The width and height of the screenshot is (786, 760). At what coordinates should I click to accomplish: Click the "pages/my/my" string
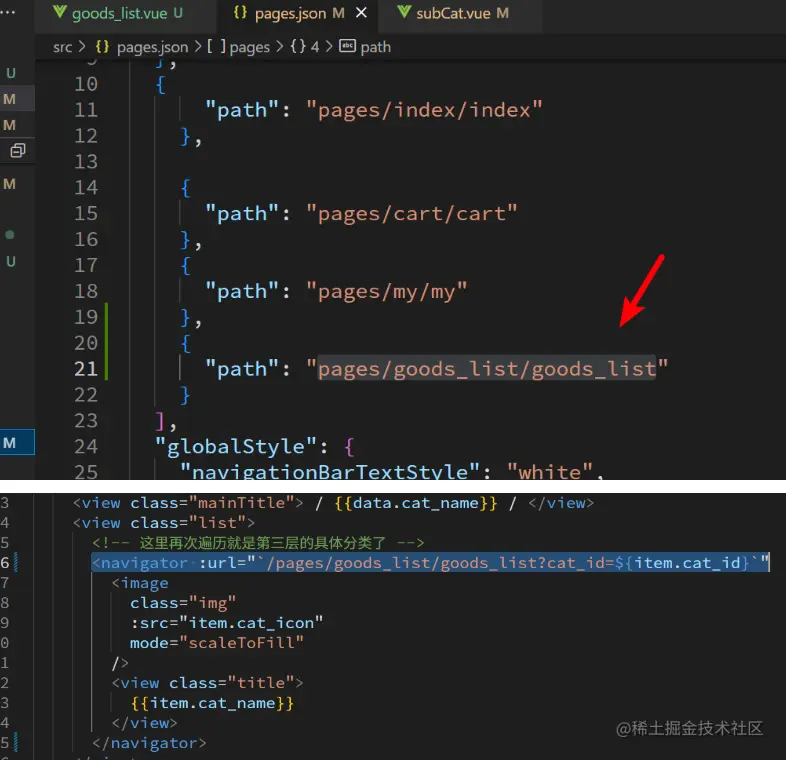(386, 291)
